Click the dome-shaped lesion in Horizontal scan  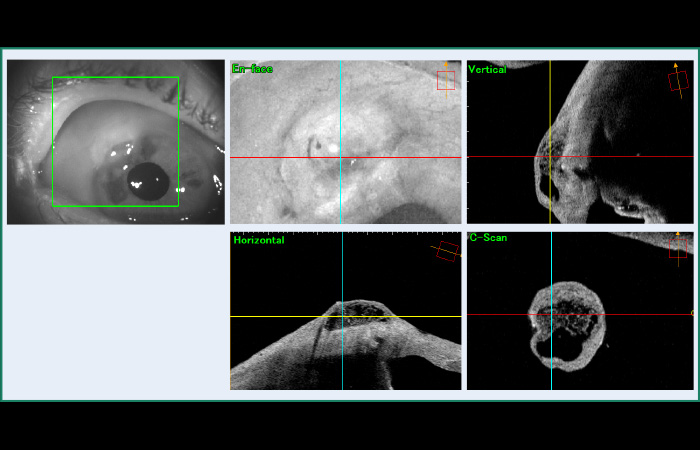coord(360,315)
